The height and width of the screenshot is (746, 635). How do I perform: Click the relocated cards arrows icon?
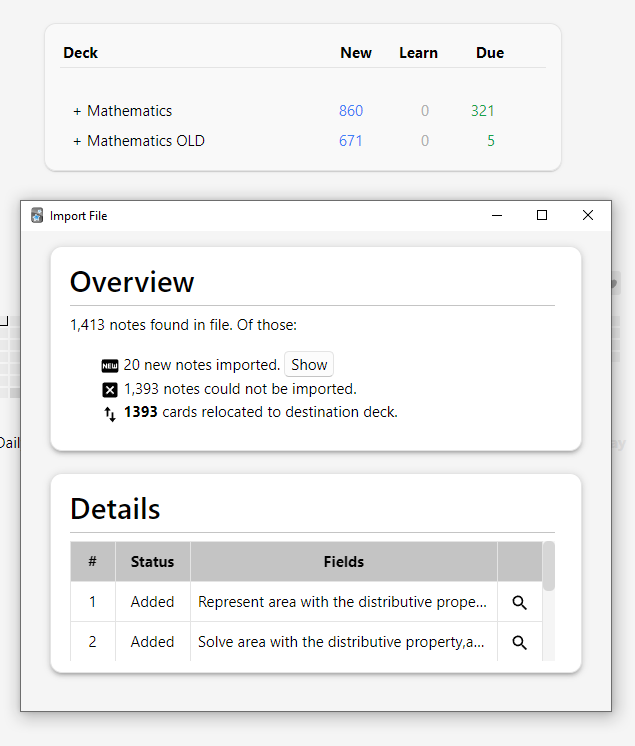(x=110, y=413)
